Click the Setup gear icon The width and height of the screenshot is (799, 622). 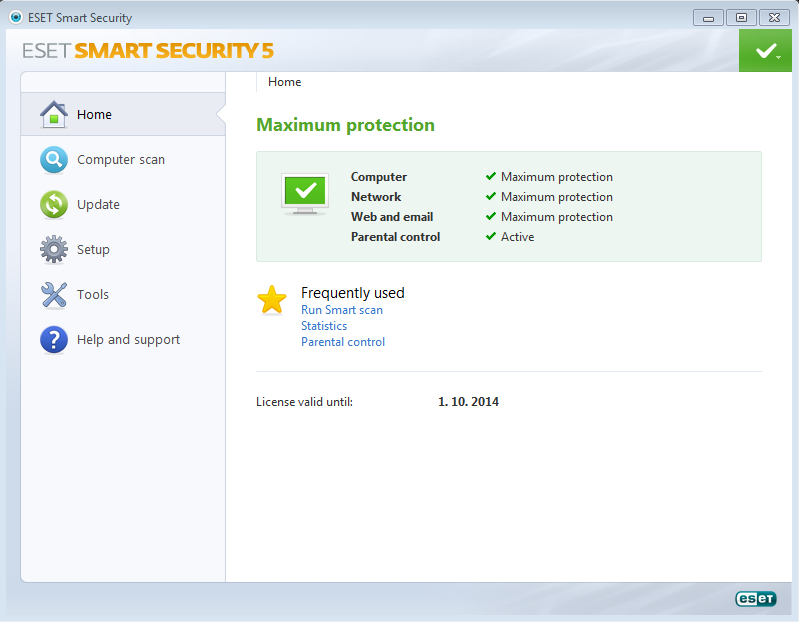coord(54,249)
